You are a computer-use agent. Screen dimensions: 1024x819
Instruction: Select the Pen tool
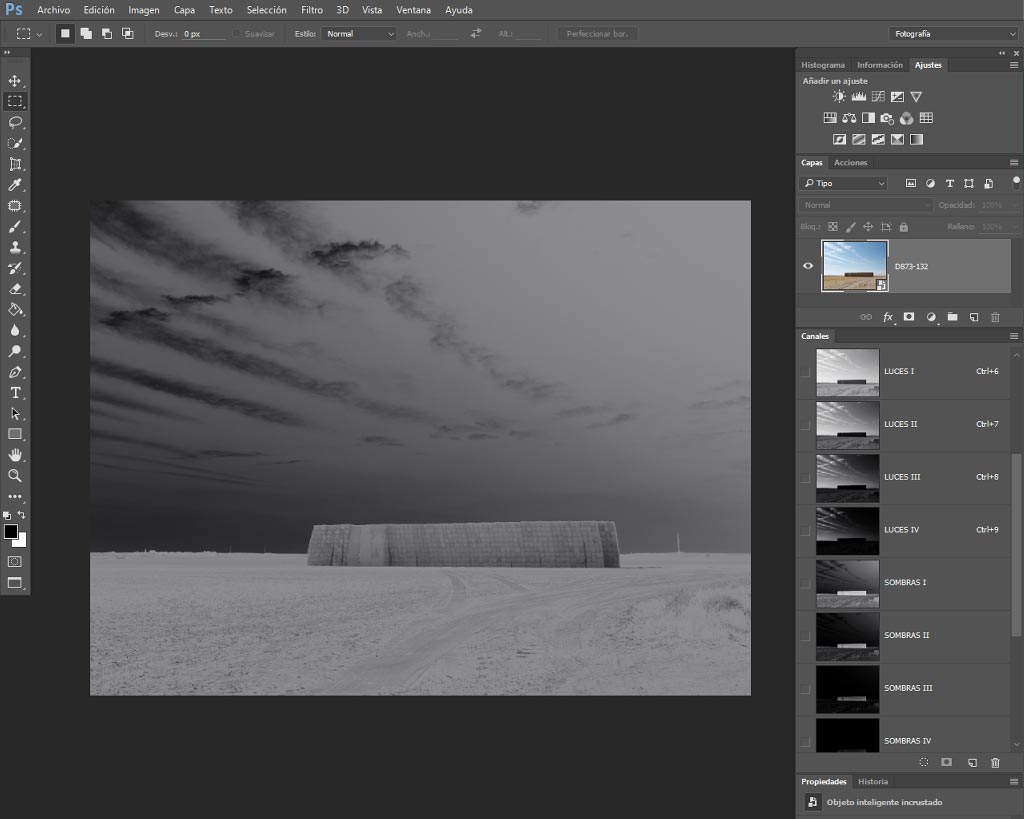click(14, 372)
